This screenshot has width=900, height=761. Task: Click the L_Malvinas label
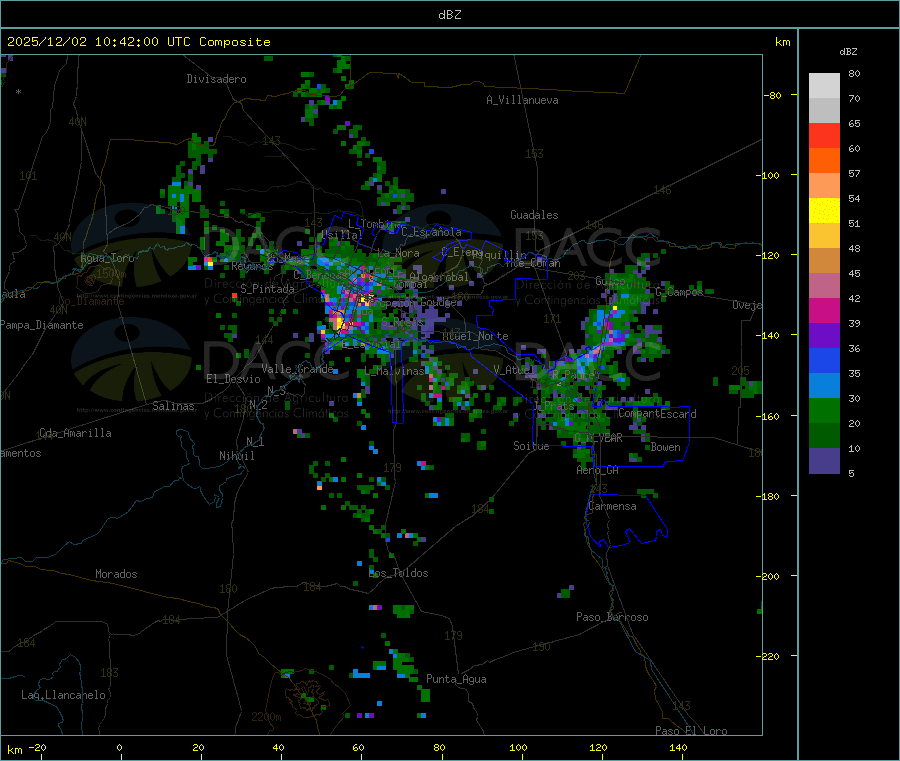coord(394,371)
